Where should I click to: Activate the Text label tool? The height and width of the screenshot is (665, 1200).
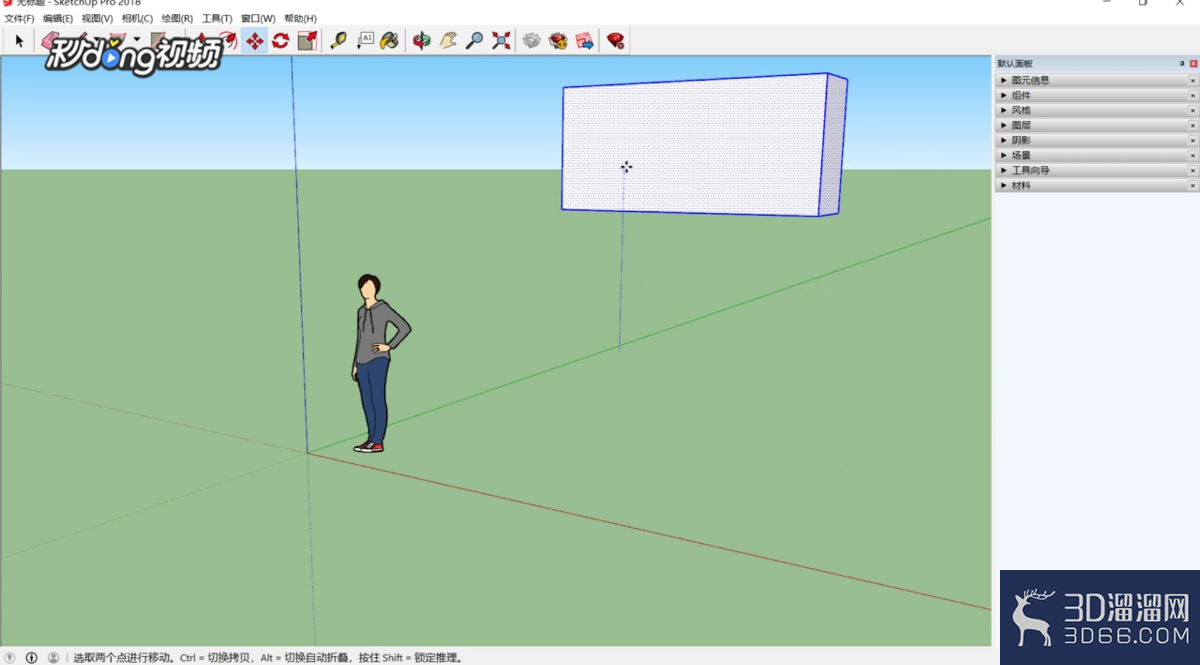[x=365, y=41]
